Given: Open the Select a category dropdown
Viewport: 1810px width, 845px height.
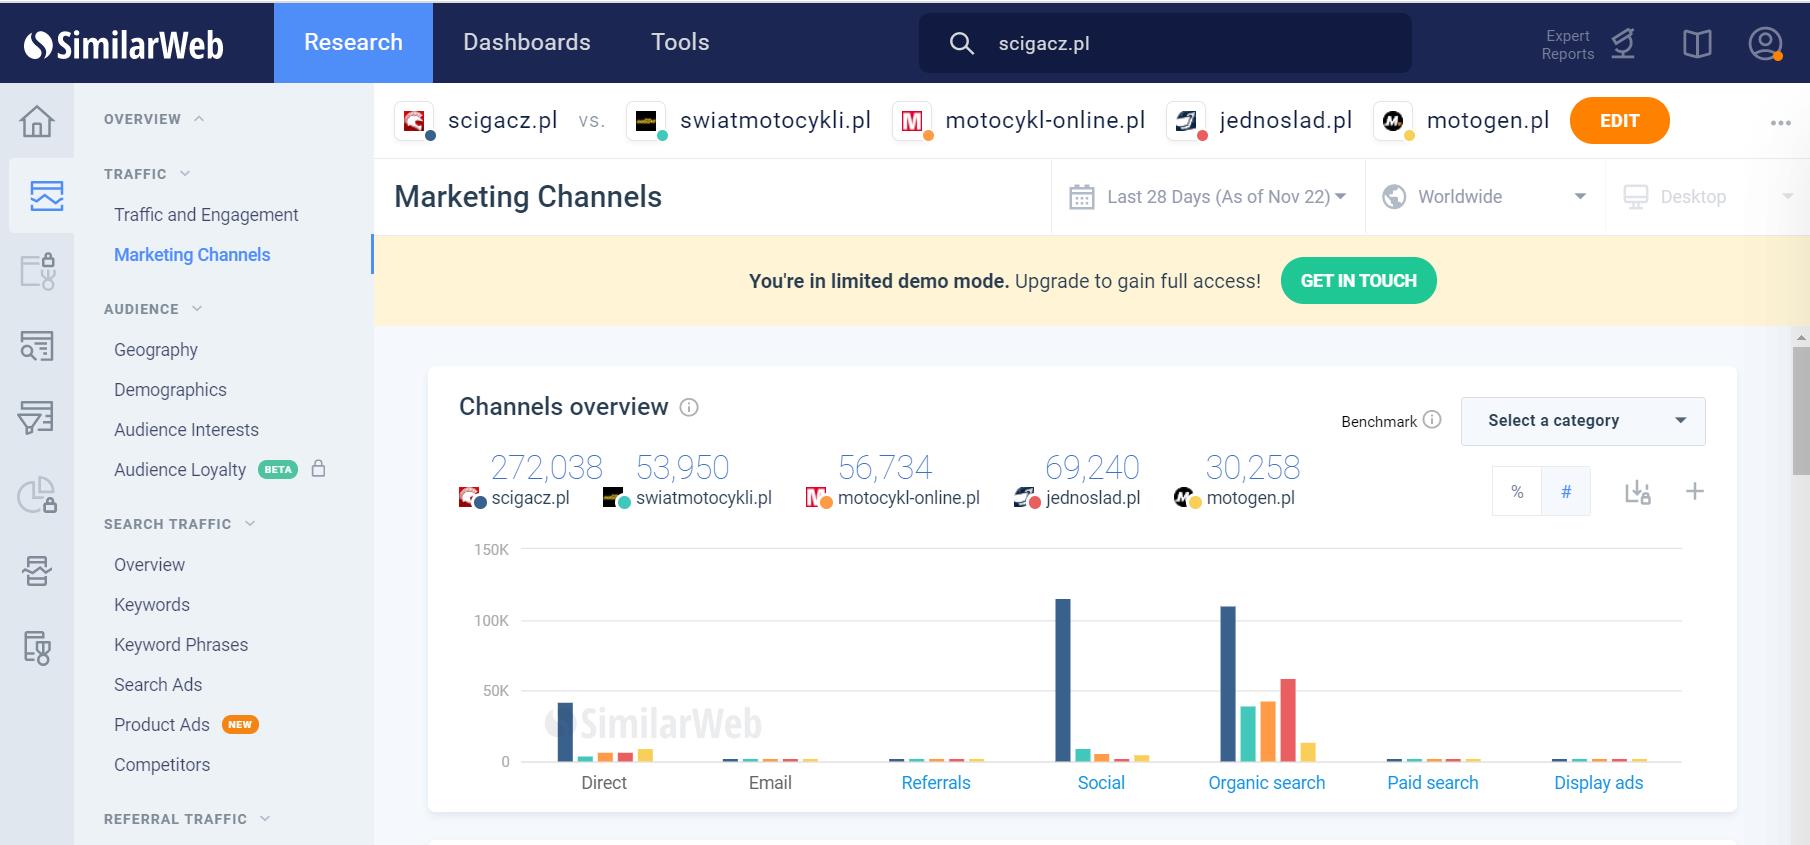Looking at the screenshot, I should tap(1583, 421).
